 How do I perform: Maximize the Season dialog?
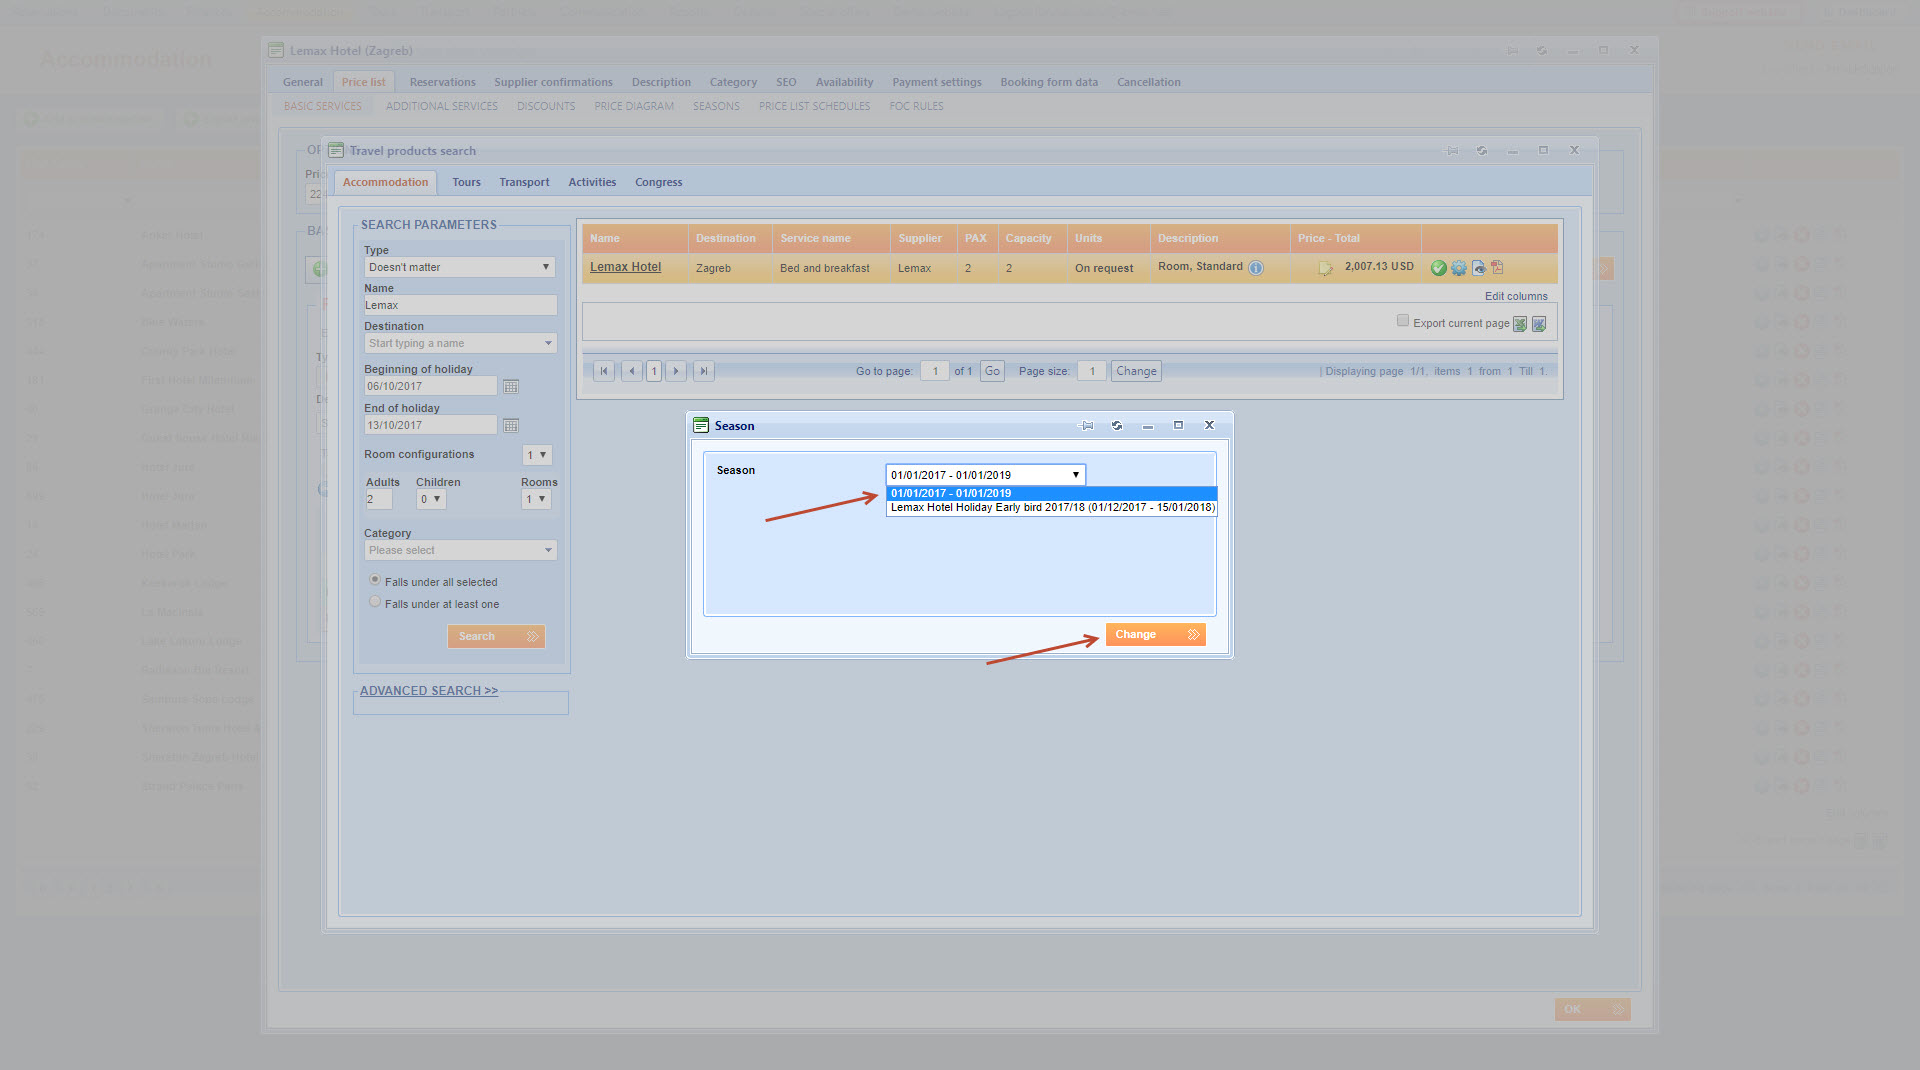1178,425
